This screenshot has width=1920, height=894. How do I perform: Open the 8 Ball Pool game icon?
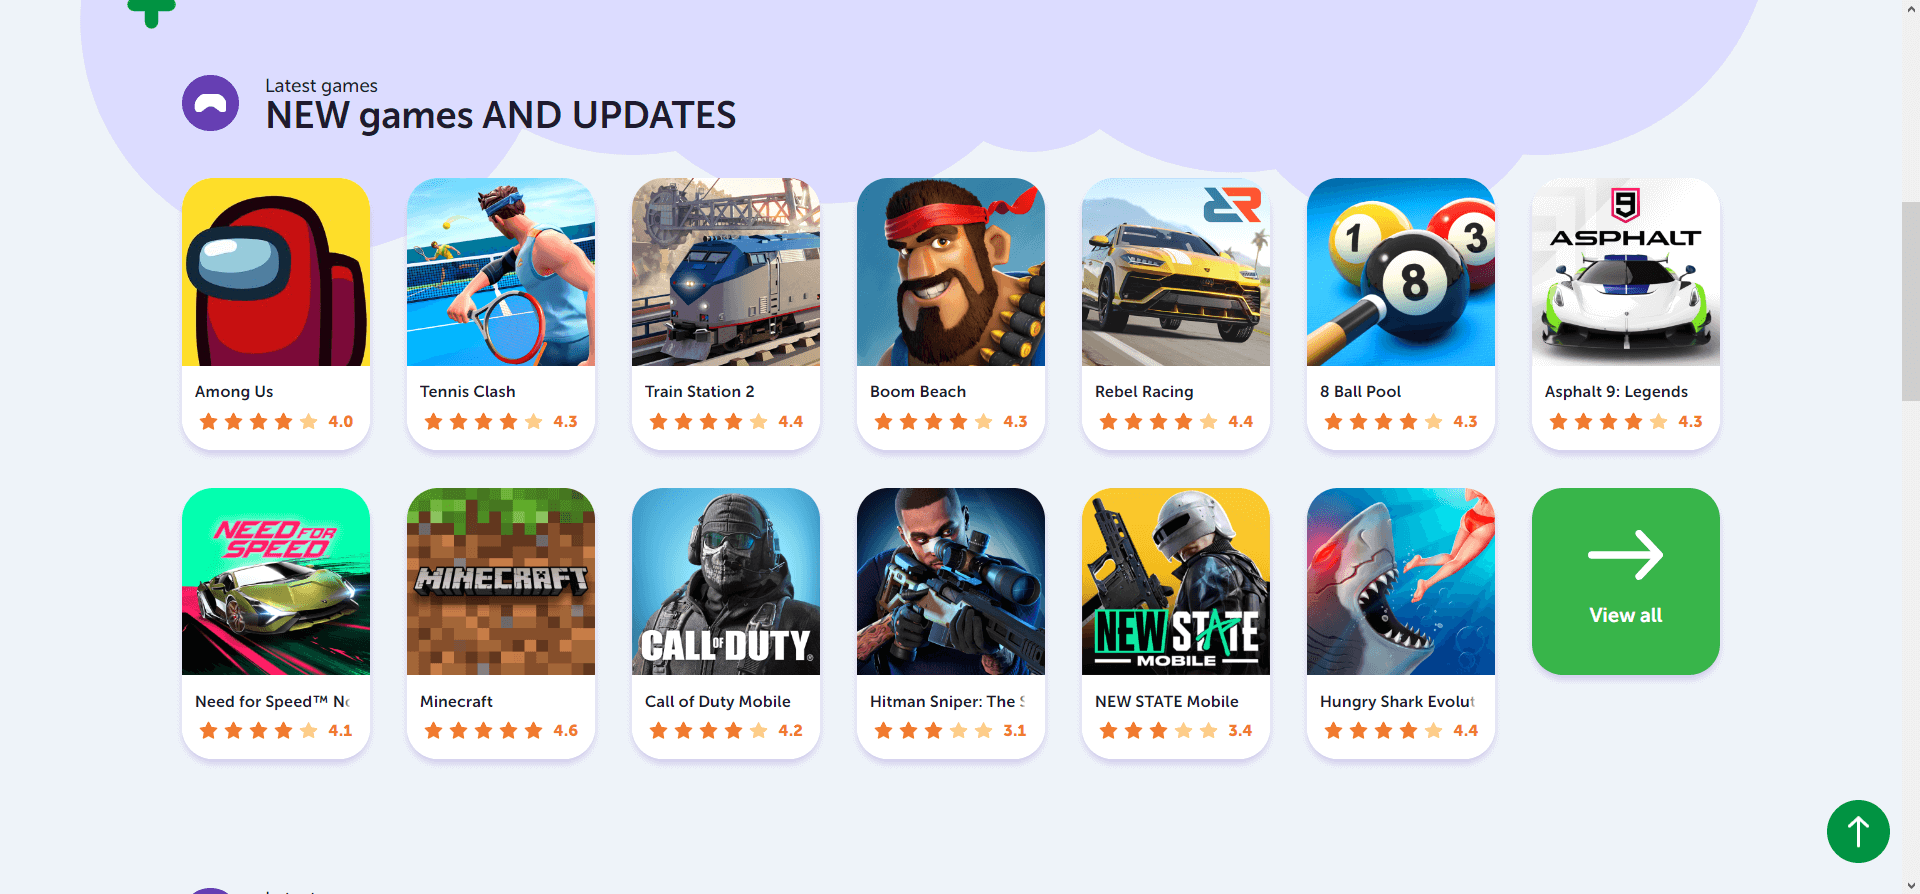click(x=1401, y=272)
